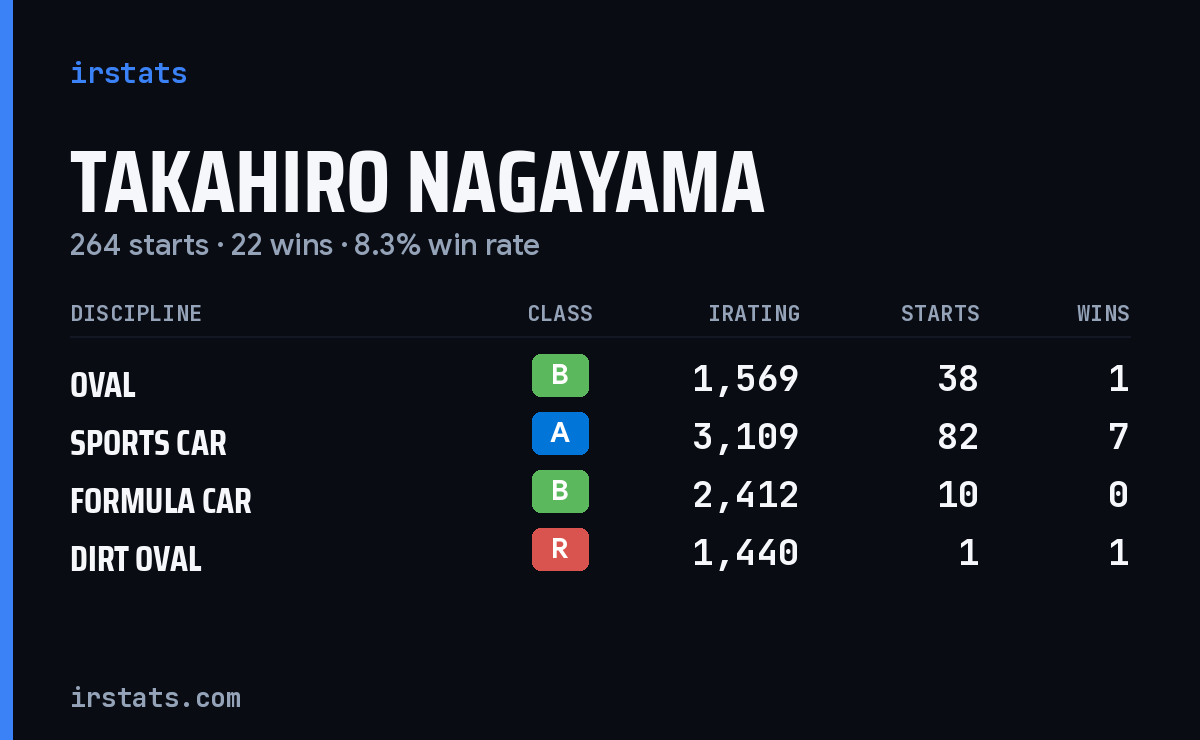Open the irstats logo link
Screen dimensions: 1200x740
point(129,73)
